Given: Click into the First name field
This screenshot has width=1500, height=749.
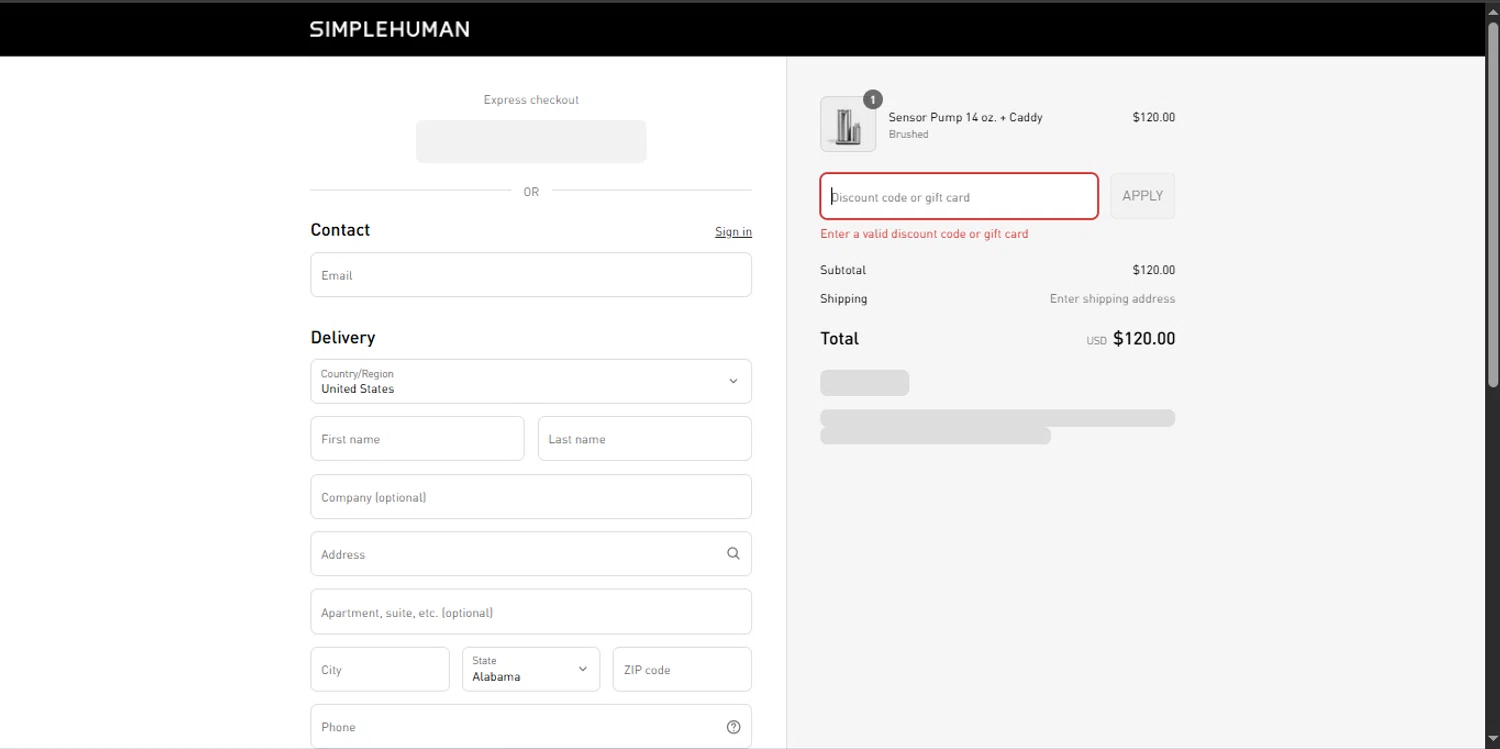Looking at the screenshot, I should [417, 439].
